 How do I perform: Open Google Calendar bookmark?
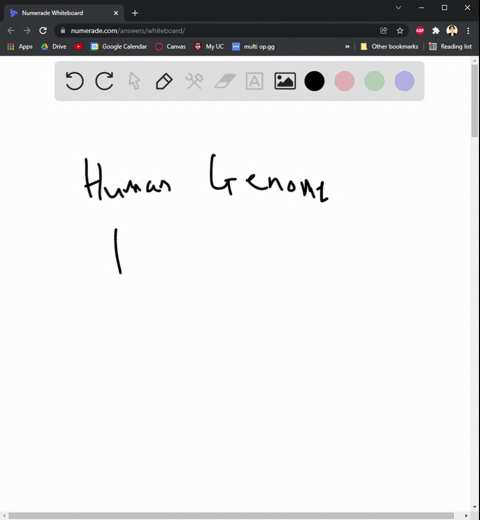pyautogui.click(x=119, y=47)
